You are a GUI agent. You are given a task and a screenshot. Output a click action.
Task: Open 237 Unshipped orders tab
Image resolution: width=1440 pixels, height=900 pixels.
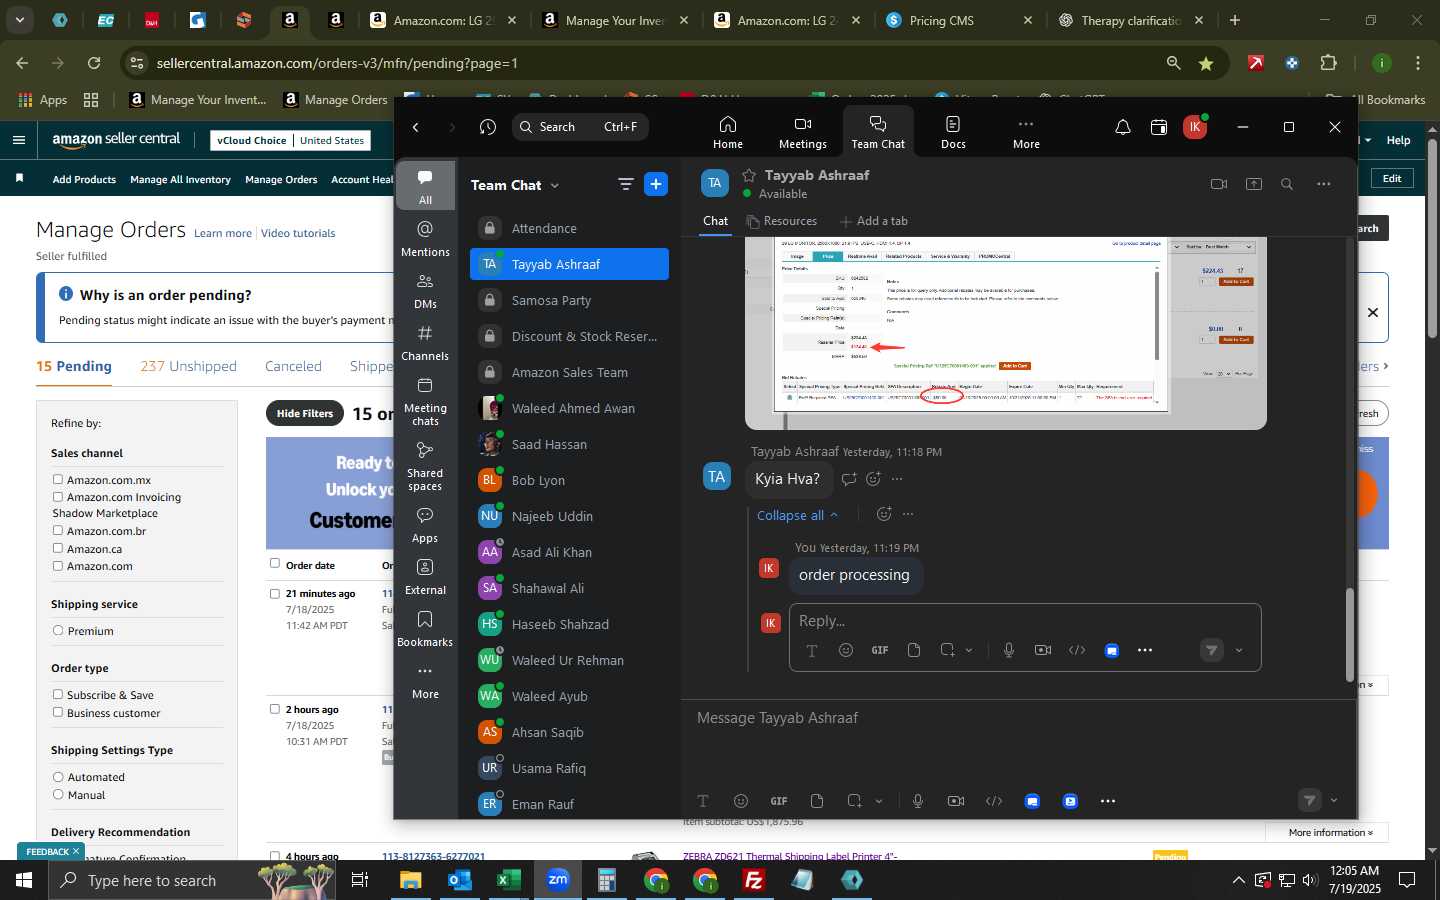point(188,366)
